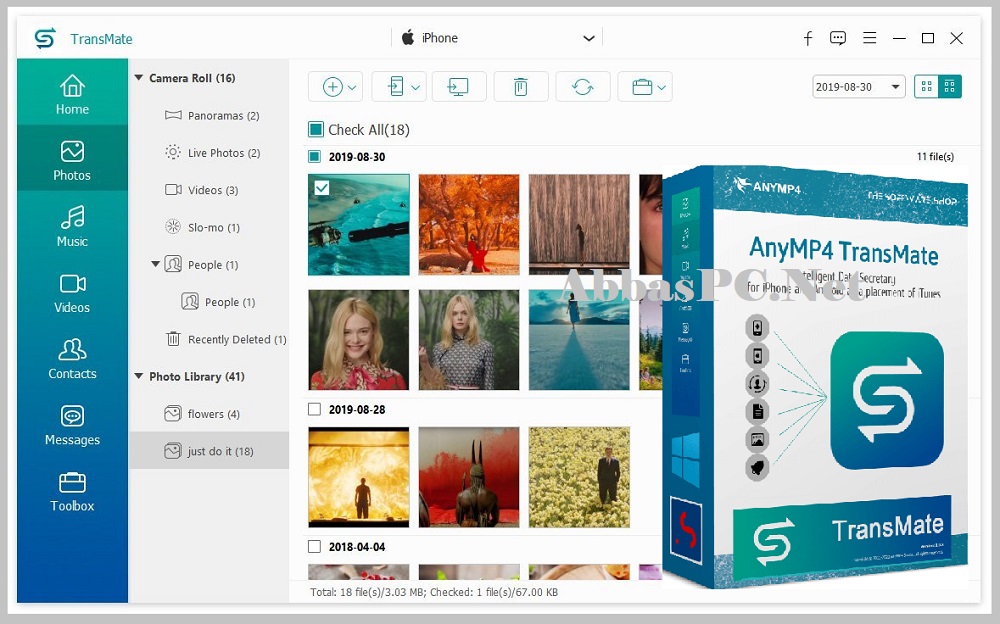Toggle the 2019-08-30 group checkbox
This screenshot has width=1000, height=624.
314,156
